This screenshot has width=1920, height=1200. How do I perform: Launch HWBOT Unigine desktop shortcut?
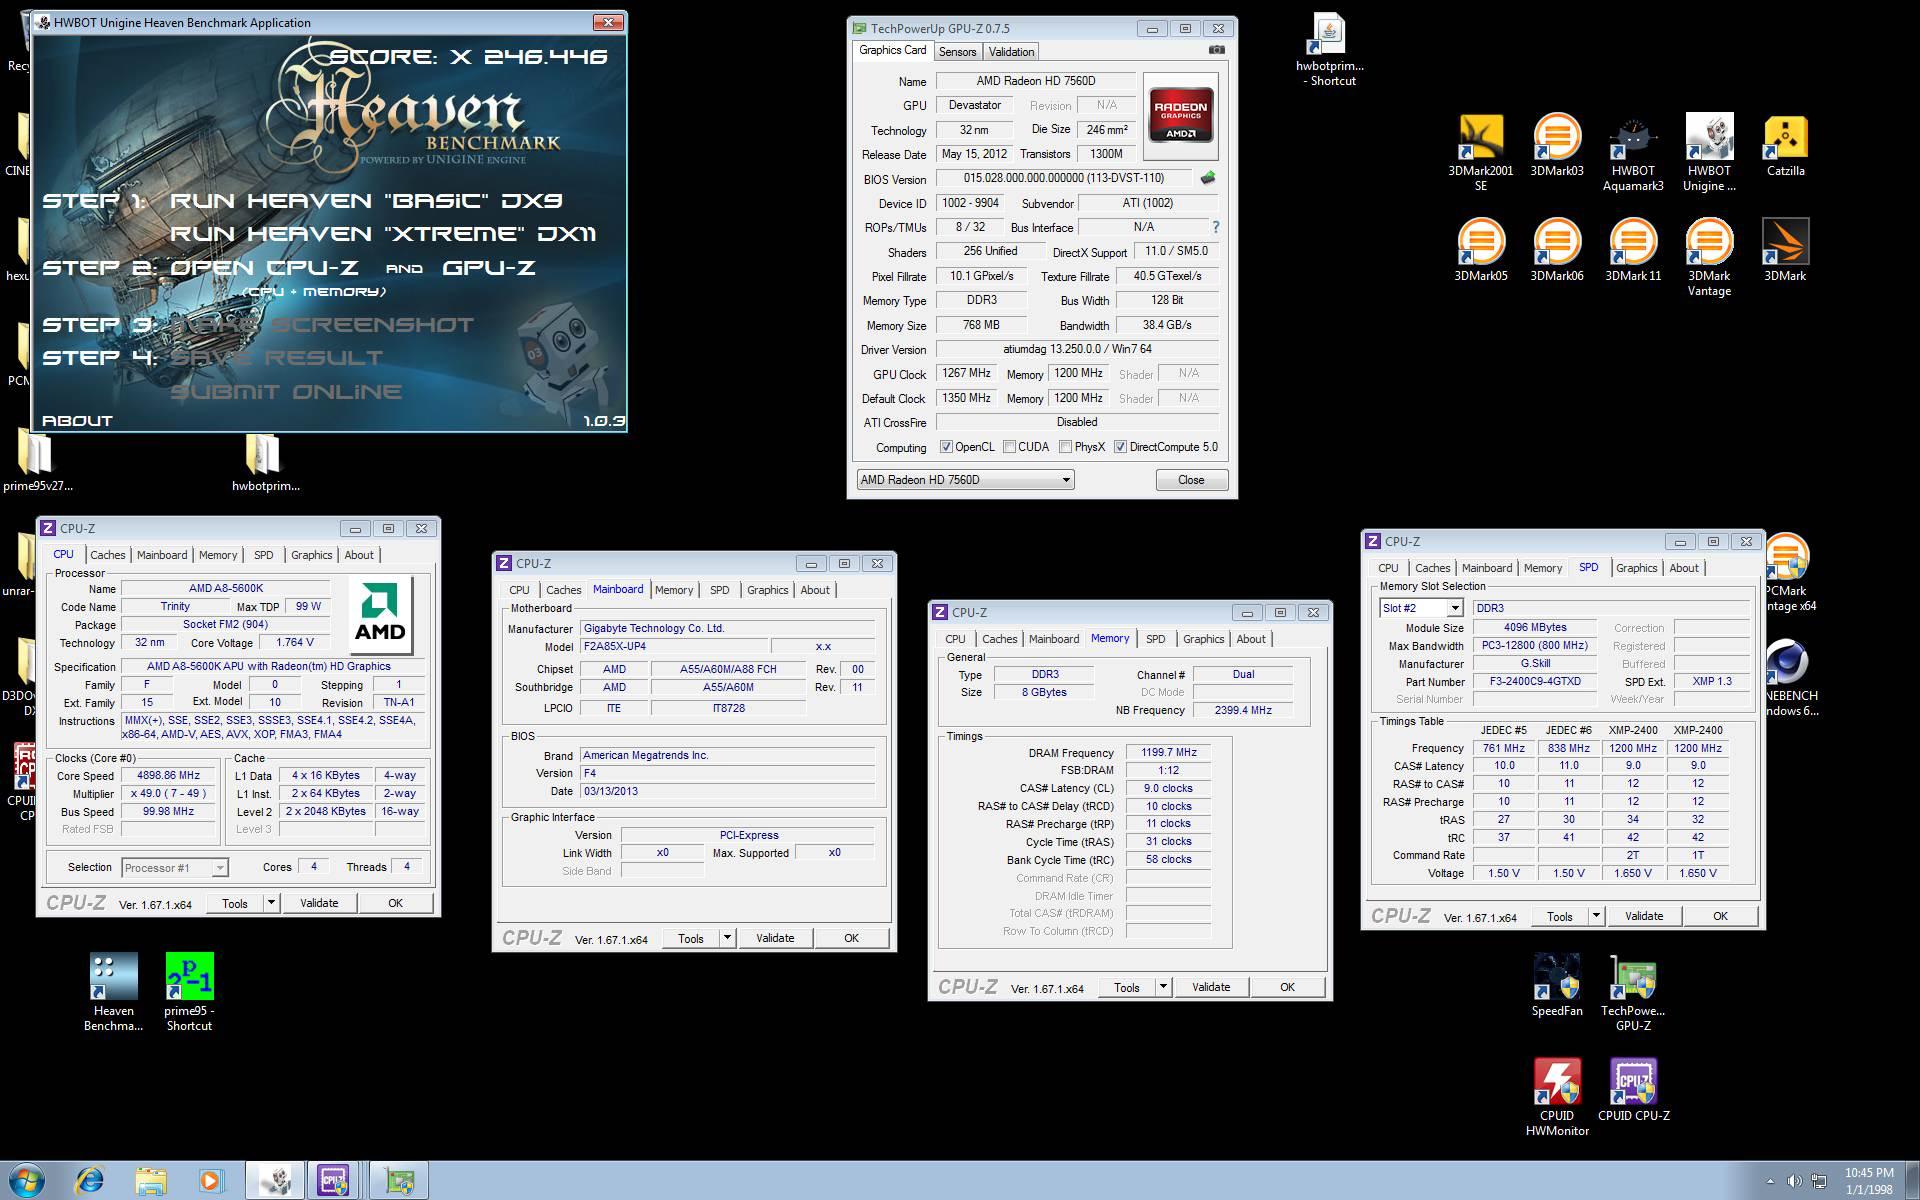1709,152
